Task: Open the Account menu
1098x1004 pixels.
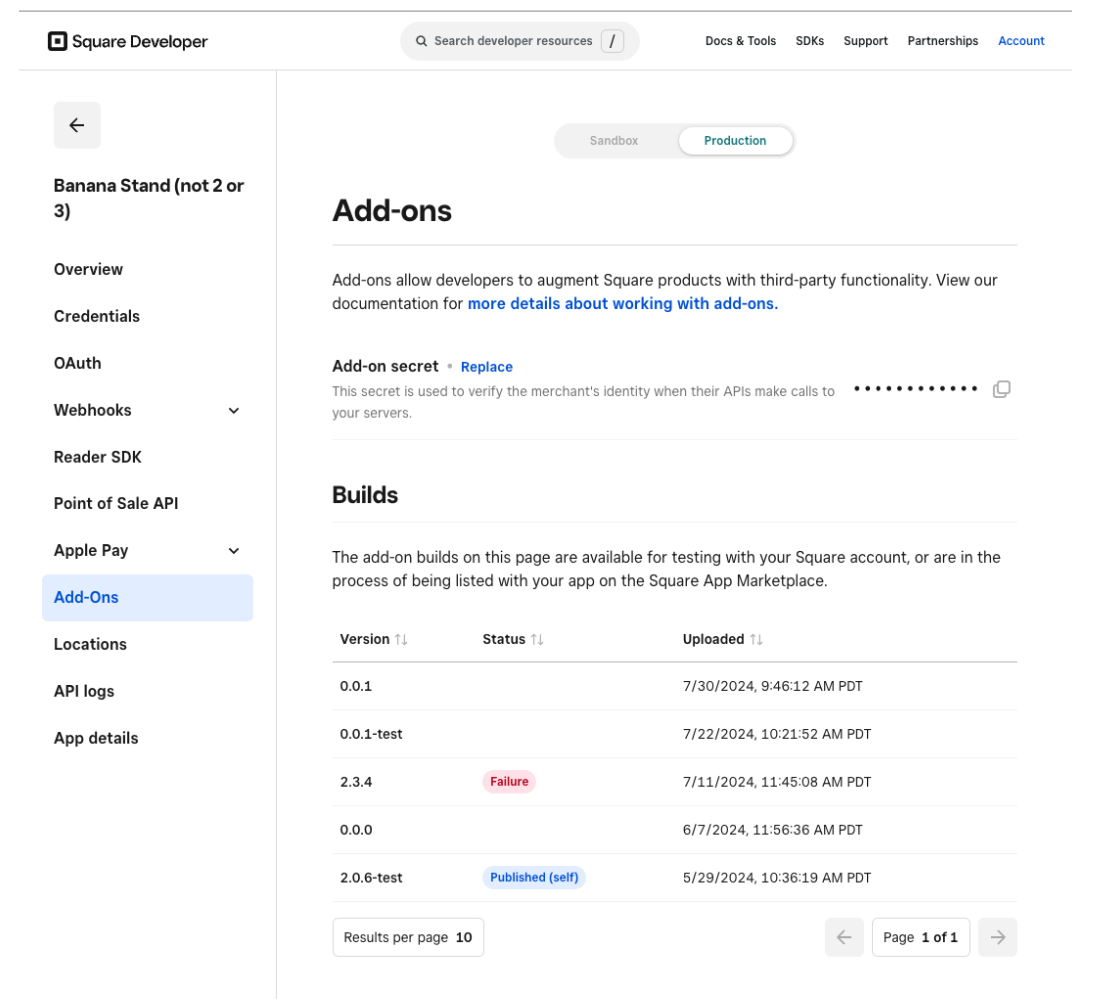Action: click(1021, 41)
